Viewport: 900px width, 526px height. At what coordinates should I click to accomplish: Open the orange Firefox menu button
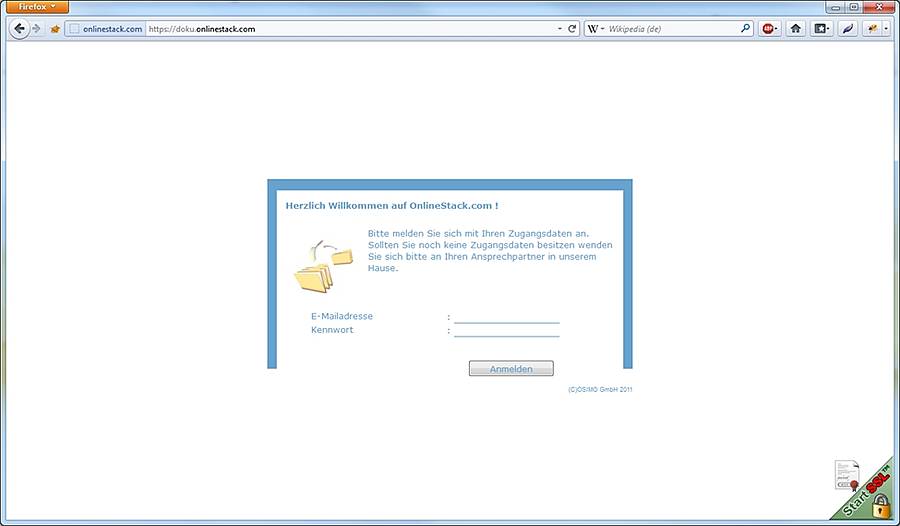tap(36, 7)
